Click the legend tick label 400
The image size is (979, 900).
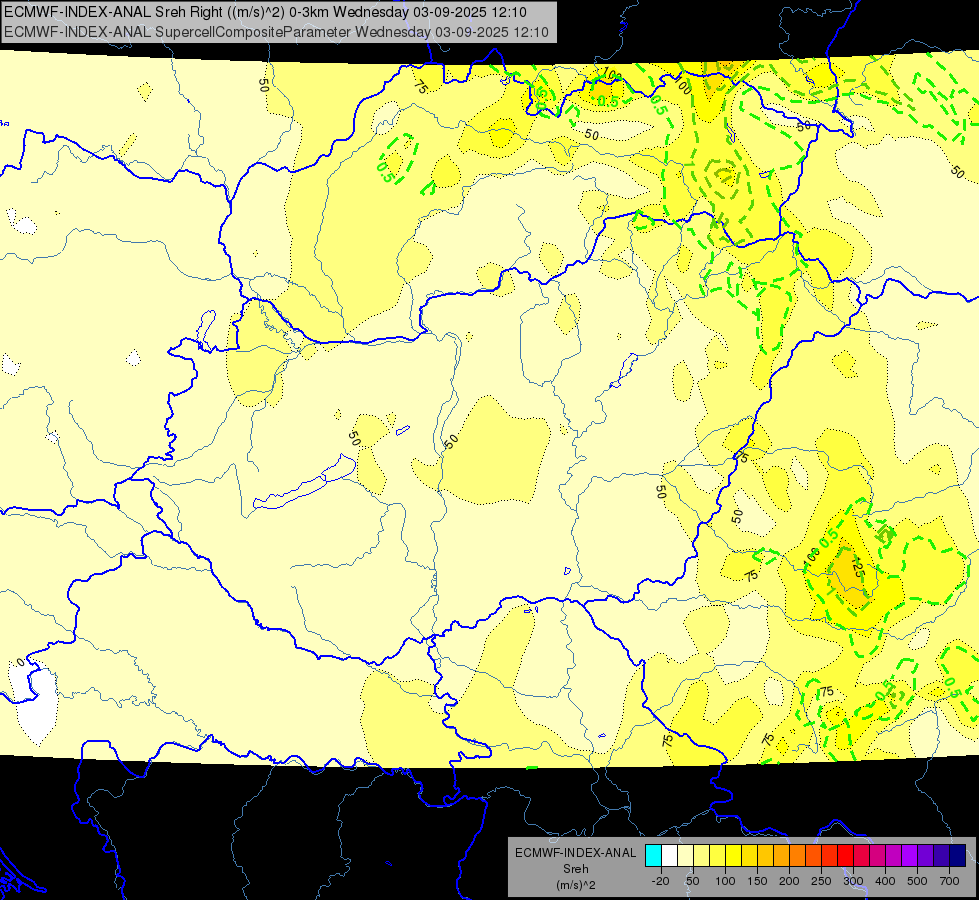point(885,881)
